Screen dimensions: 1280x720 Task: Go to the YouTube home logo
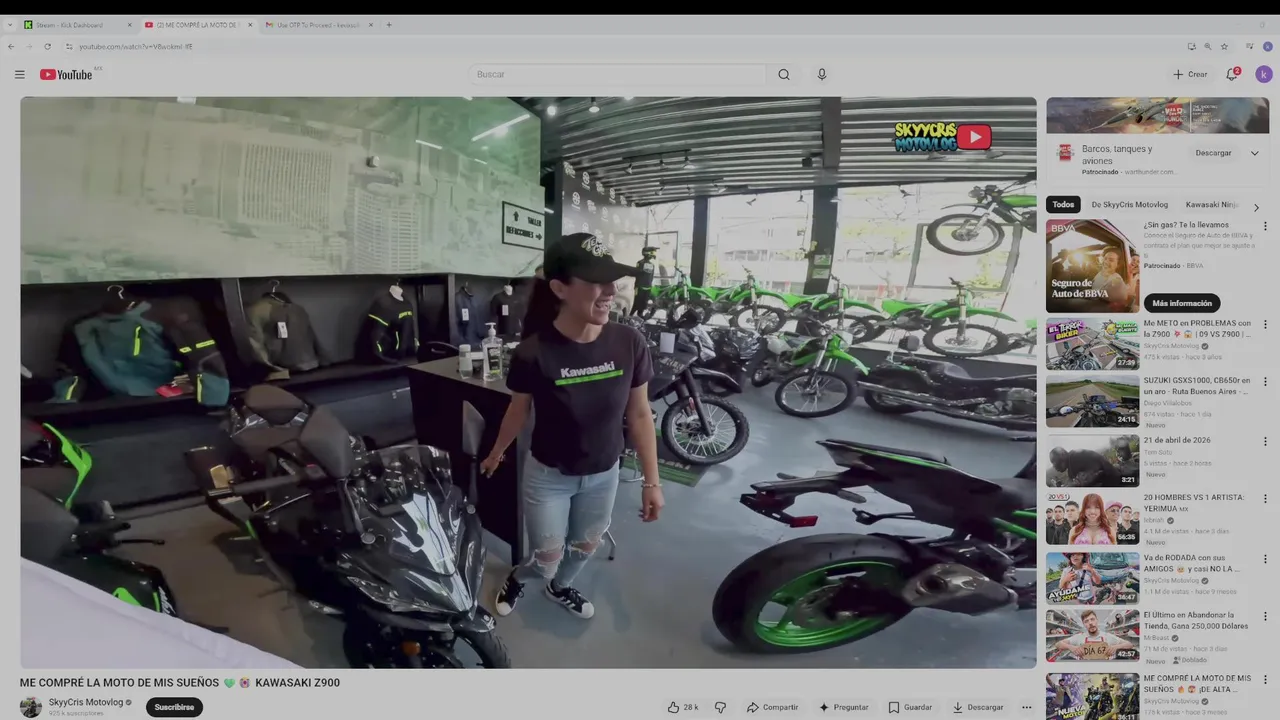point(67,74)
